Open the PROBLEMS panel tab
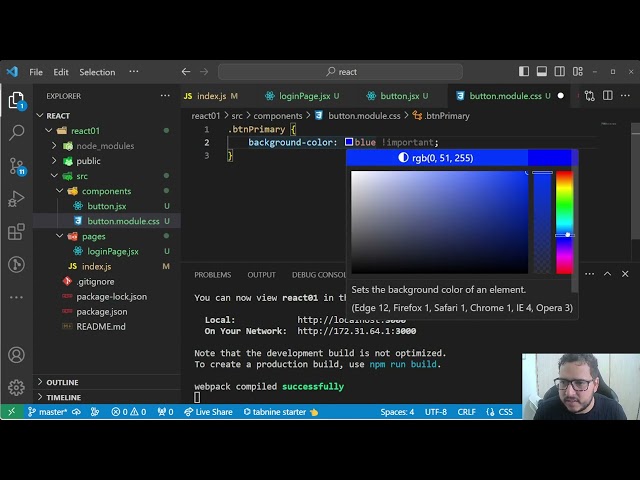The width and height of the screenshot is (640, 480). click(x=213, y=275)
